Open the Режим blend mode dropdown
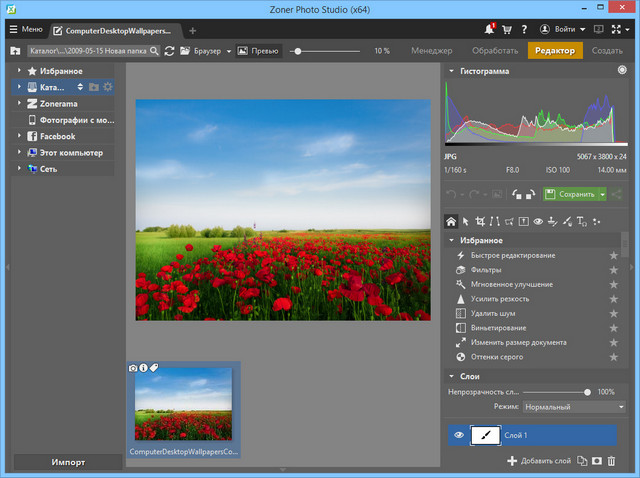 coord(575,407)
